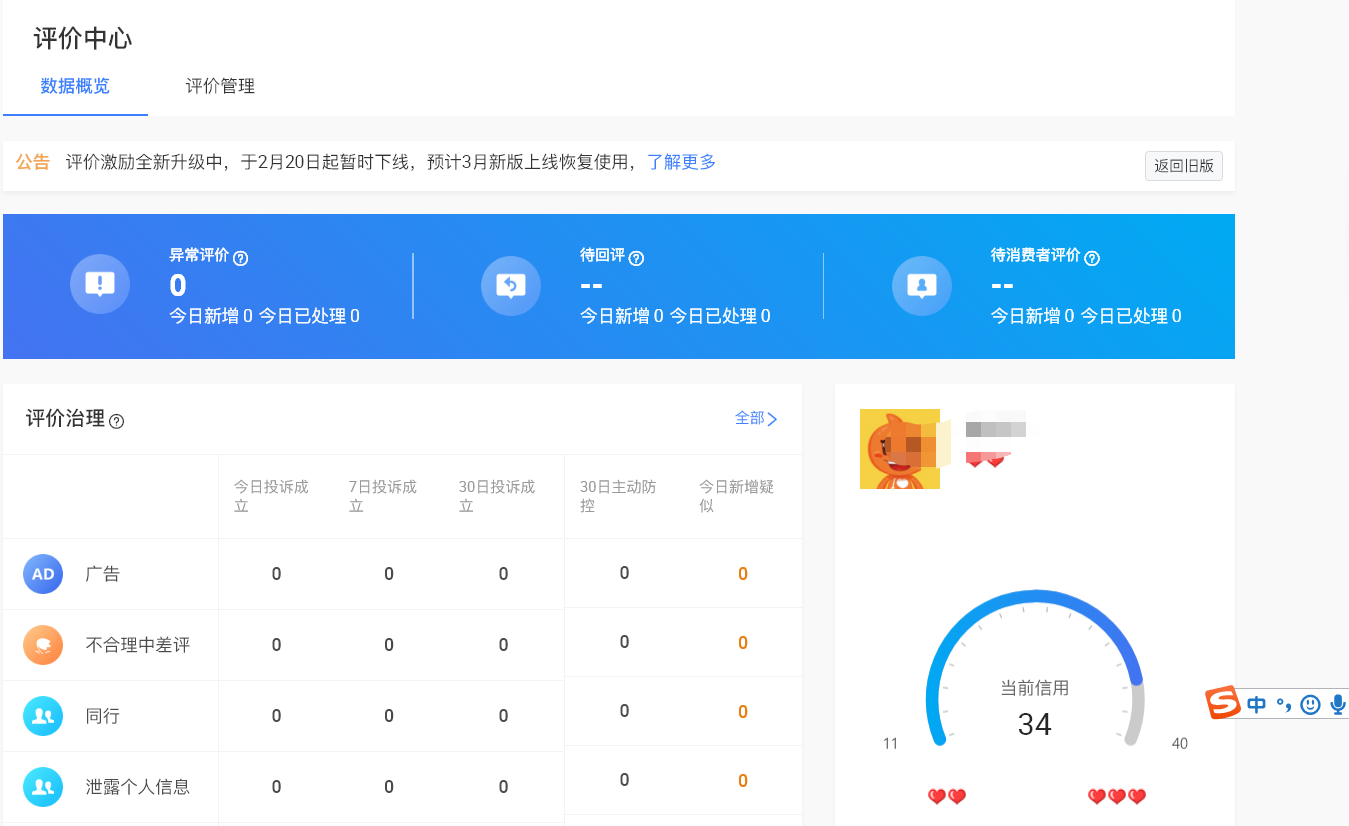Image resolution: width=1349 pixels, height=826 pixels.
Task: Click 7日投诉成立 column header
Action: click(383, 496)
